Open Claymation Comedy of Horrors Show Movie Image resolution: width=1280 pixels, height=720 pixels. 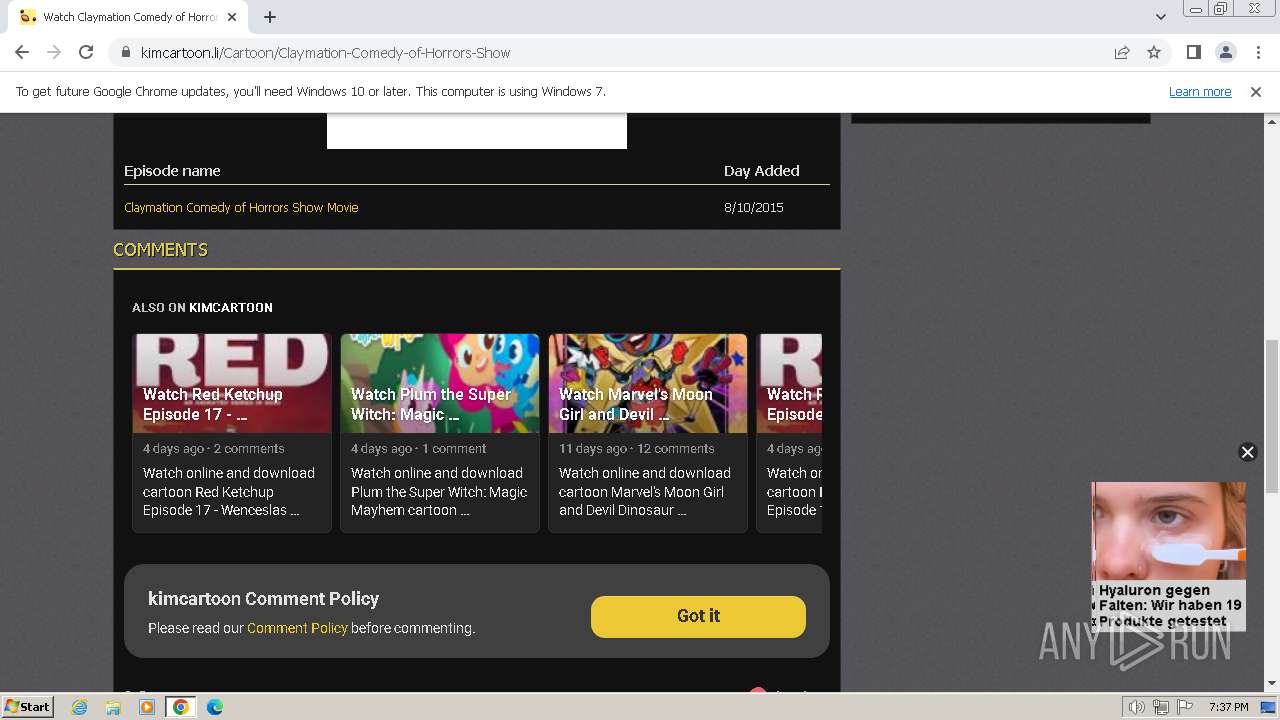(241, 207)
